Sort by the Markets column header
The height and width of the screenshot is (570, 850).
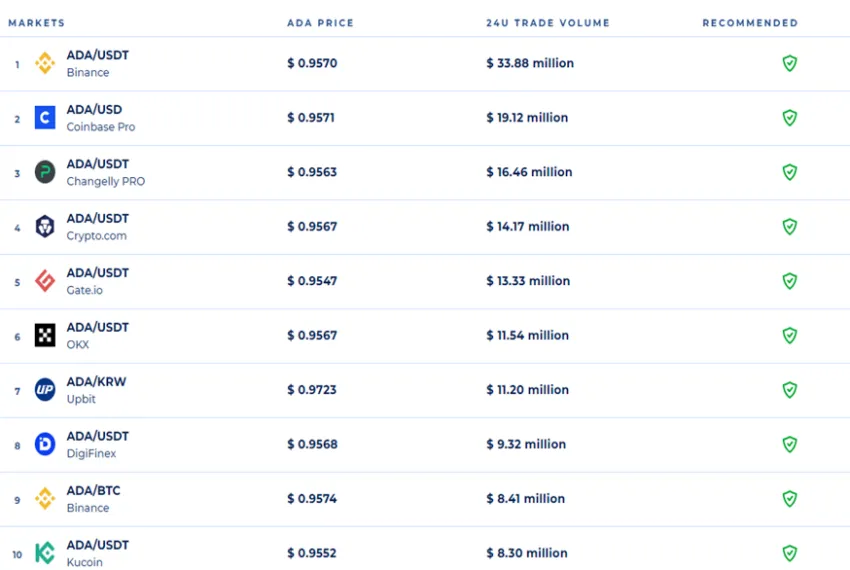pyautogui.click(x=36, y=23)
